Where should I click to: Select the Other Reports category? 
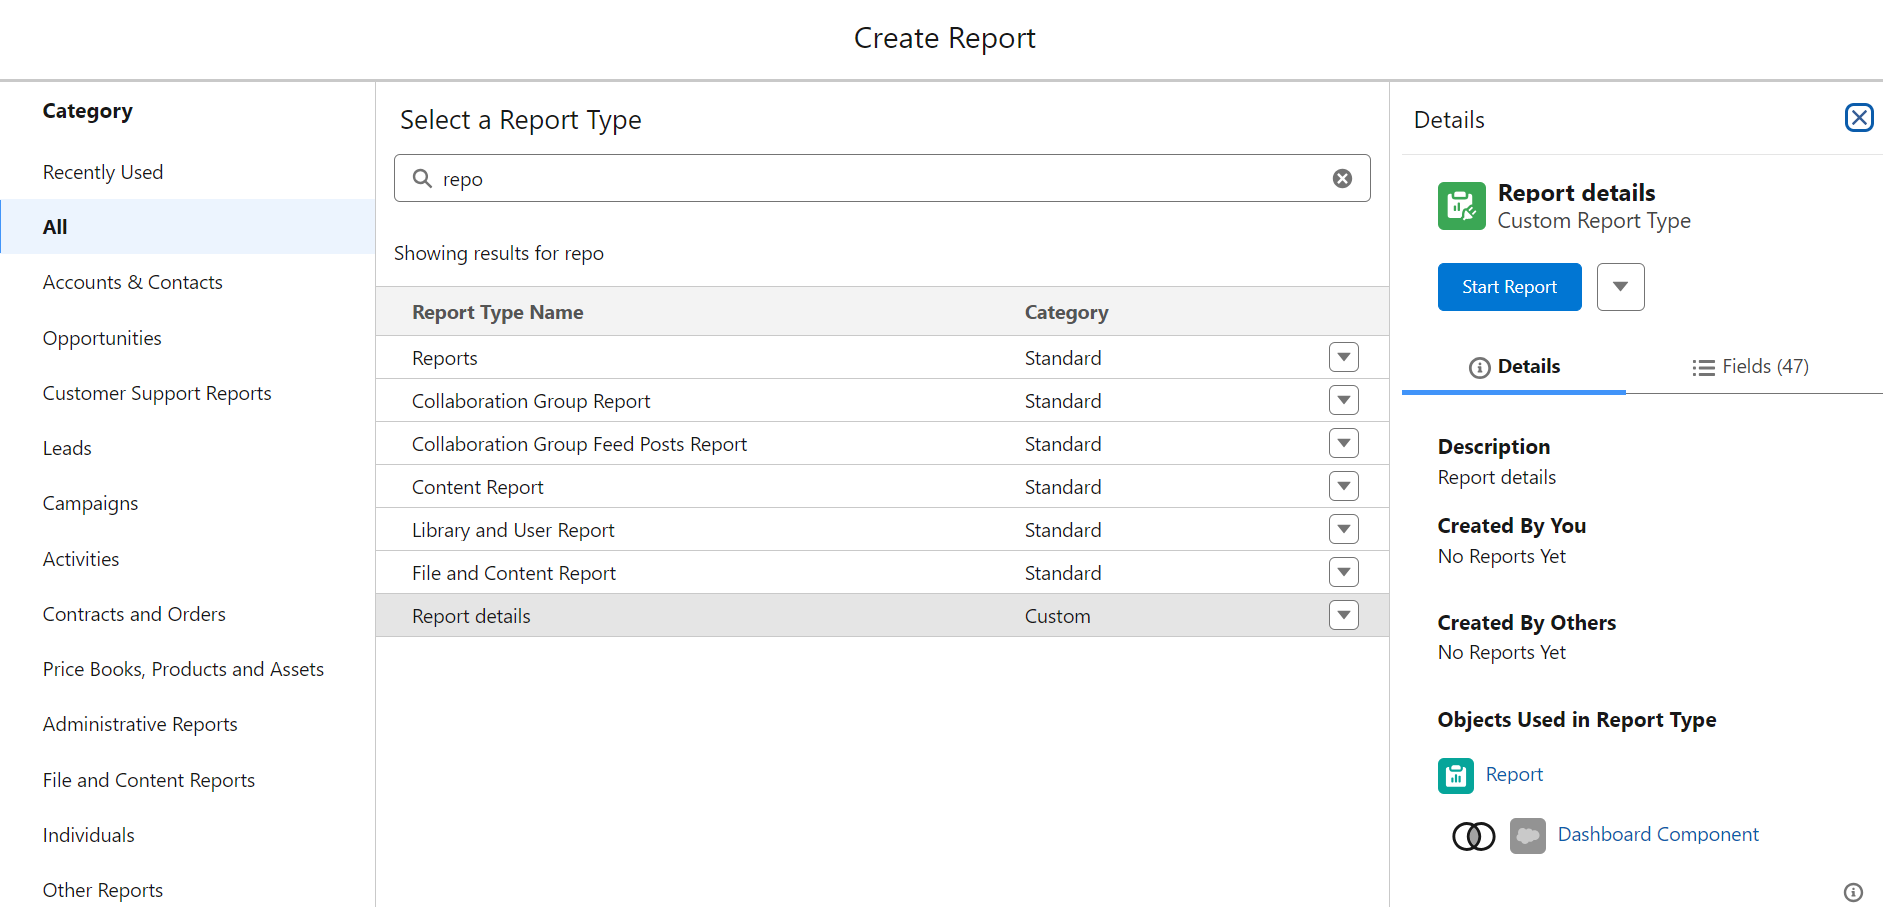coord(188,890)
